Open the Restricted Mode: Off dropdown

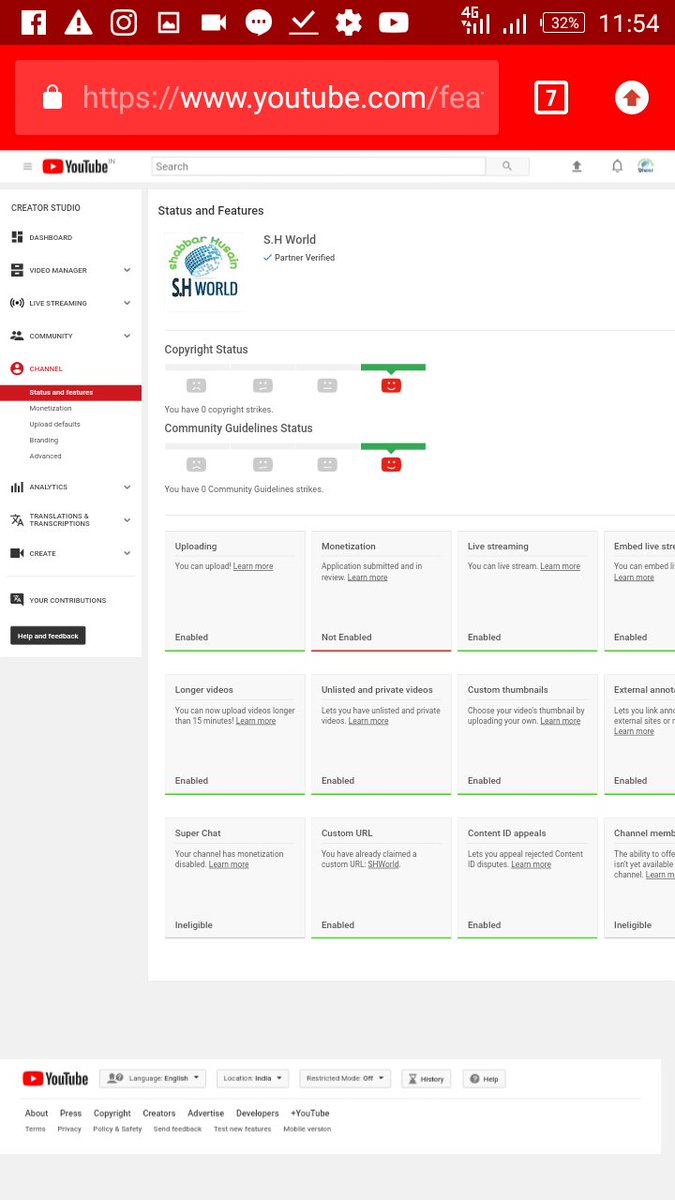tap(345, 1079)
